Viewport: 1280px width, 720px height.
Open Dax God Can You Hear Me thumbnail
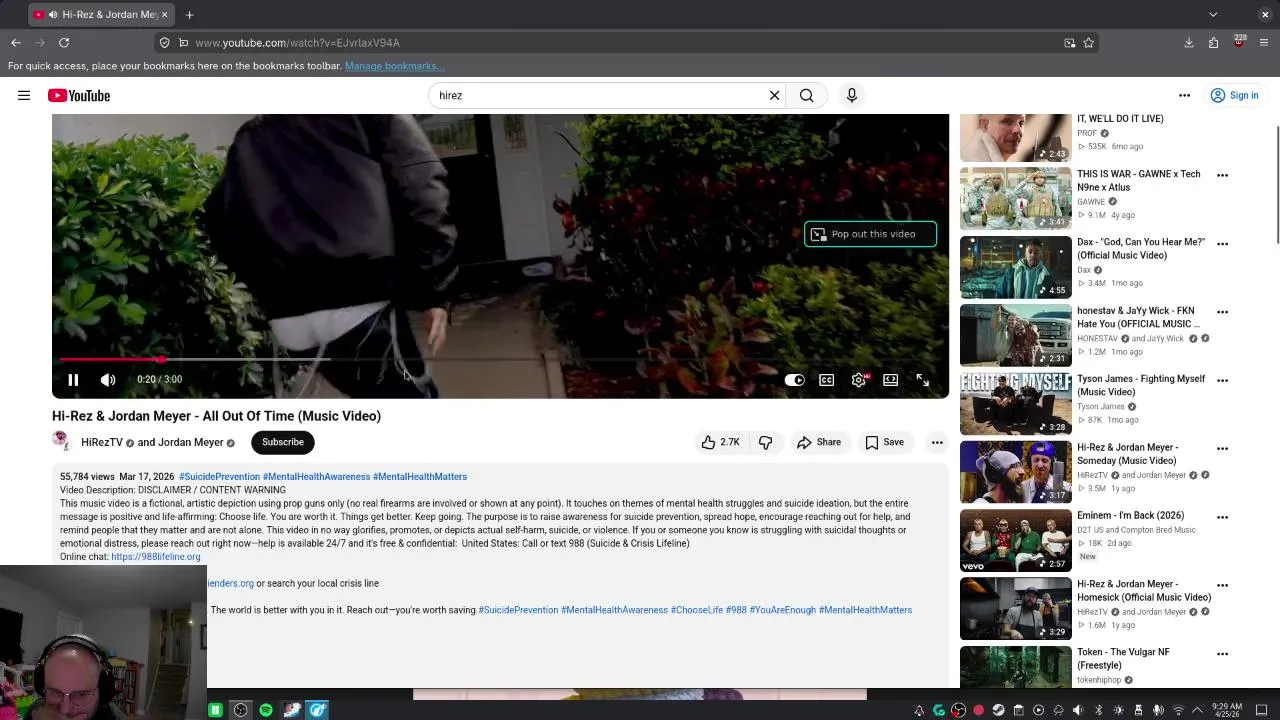[x=1015, y=267]
